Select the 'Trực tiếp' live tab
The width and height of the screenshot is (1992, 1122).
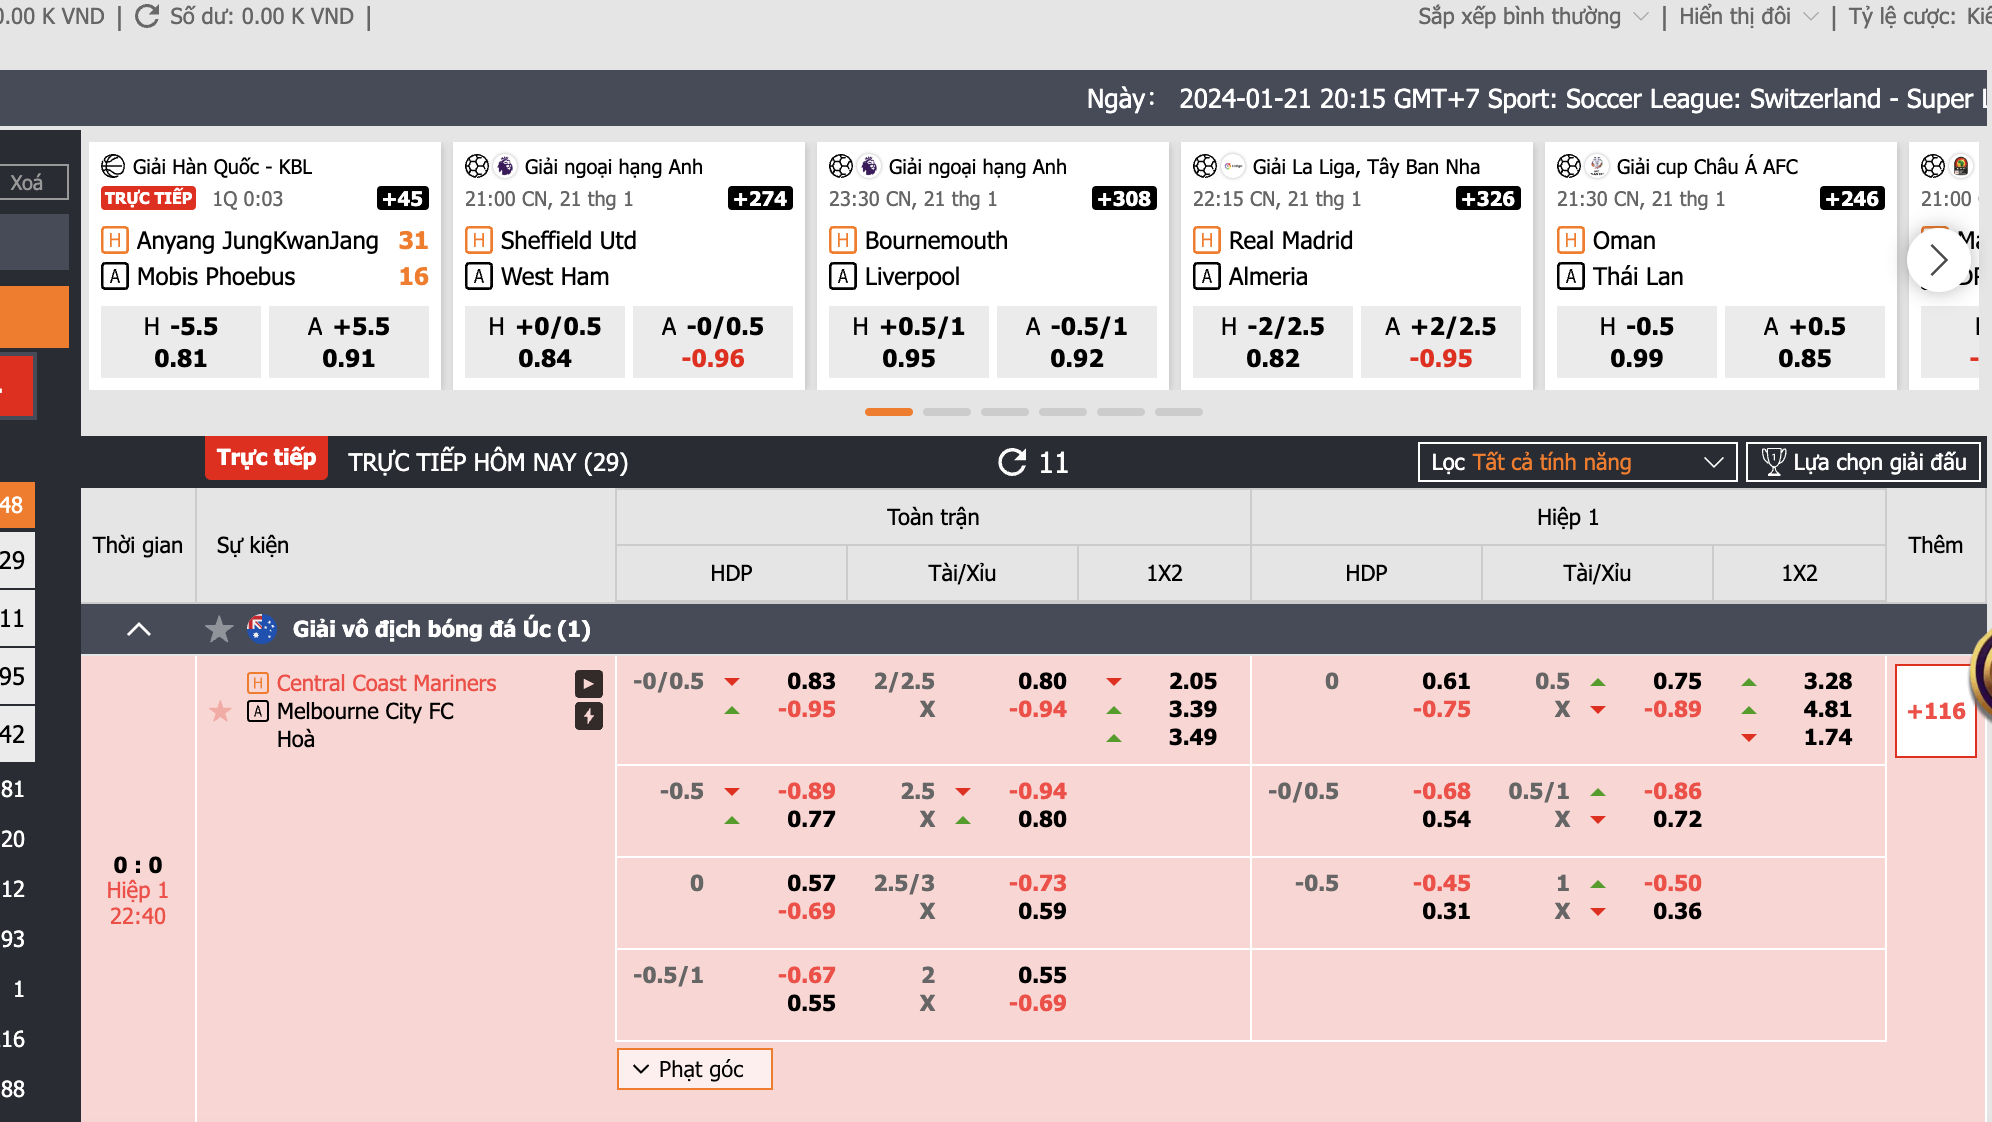266,458
